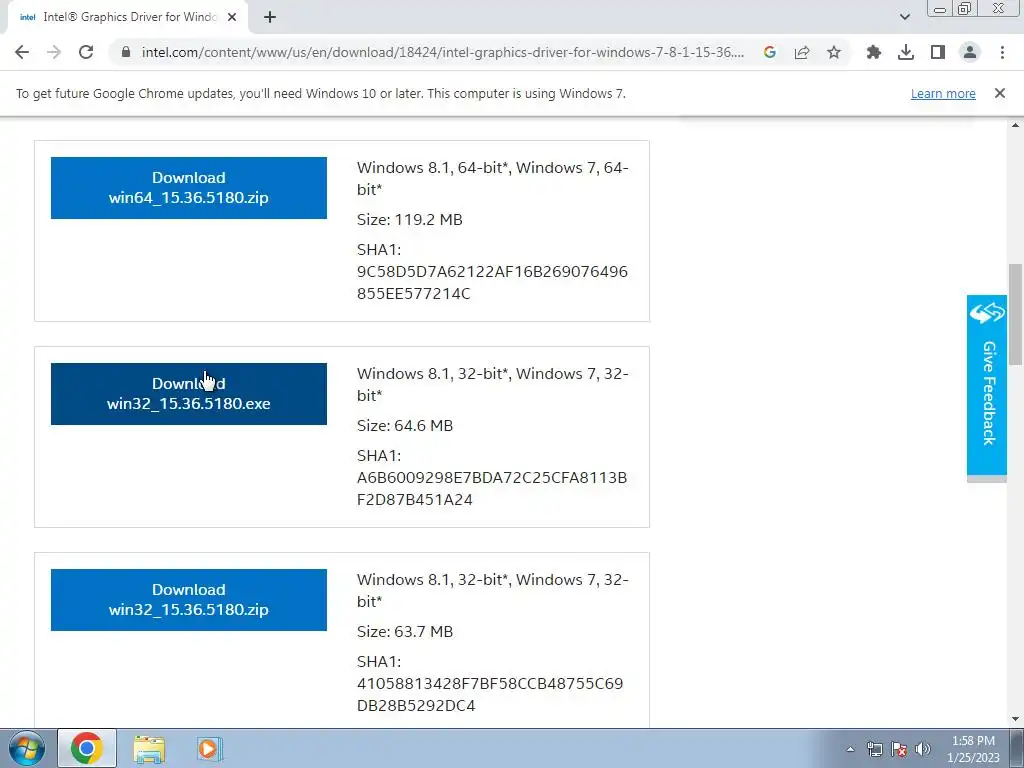Screen dimensions: 1024x768
Task: Bookmark this page with the star
Action: (834, 52)
